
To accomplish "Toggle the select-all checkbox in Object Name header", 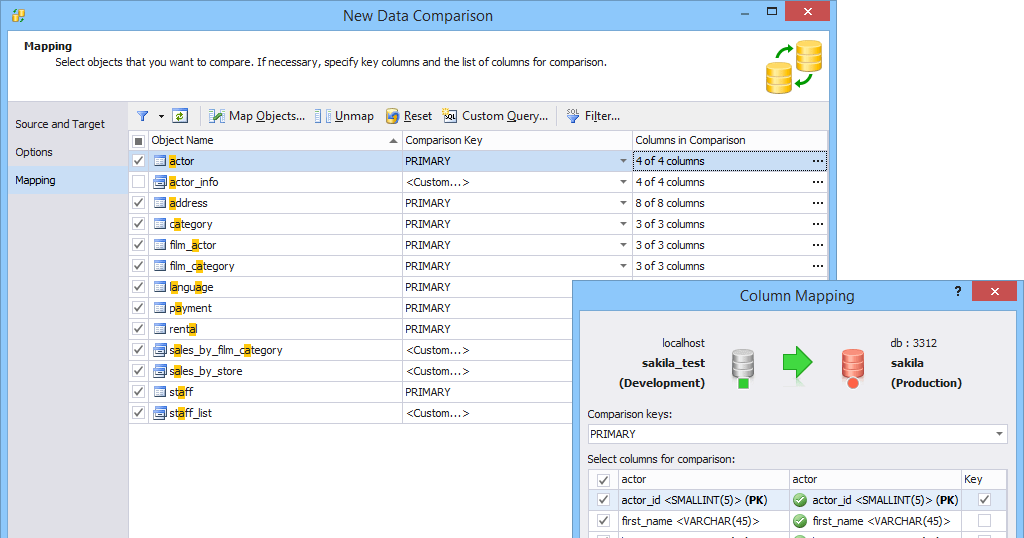I will click(138, 140).
